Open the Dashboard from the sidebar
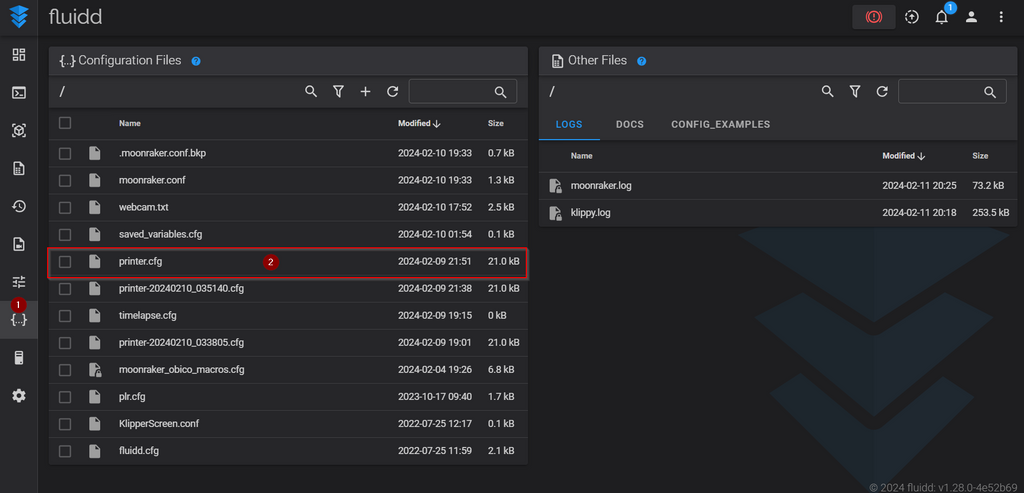This screenshot has width=1024, height=493. [19, 55]
